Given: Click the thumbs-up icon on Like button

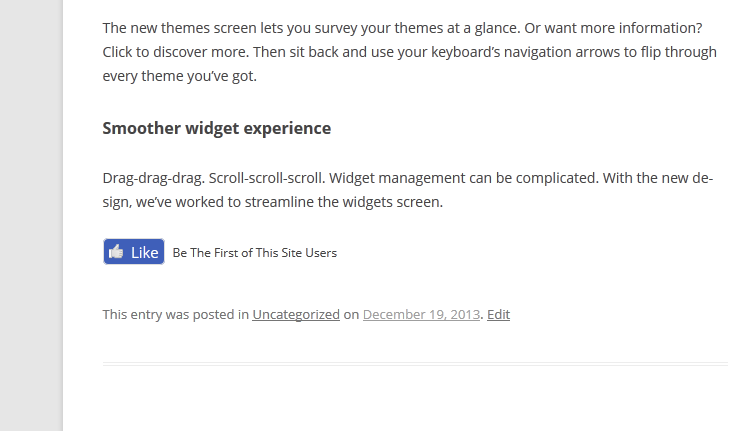Looking at the screenshot, I should coord(116,252).
